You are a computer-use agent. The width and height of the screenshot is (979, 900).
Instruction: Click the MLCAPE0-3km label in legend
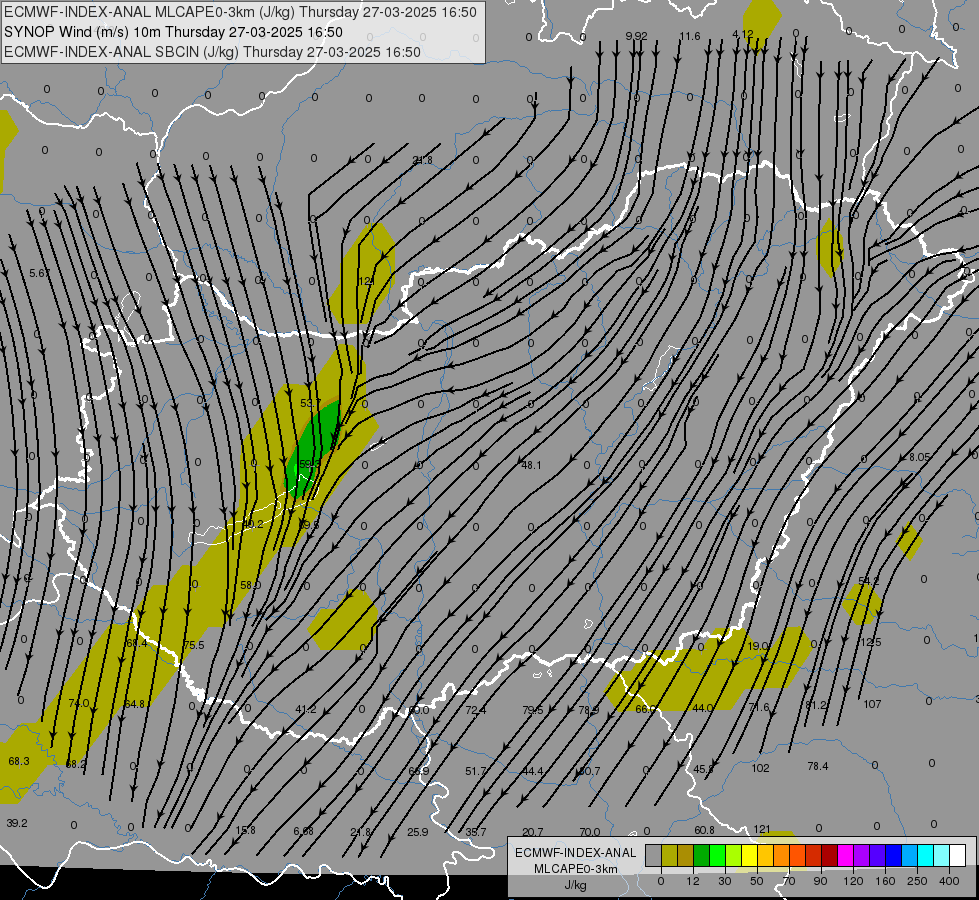point(575,869)
